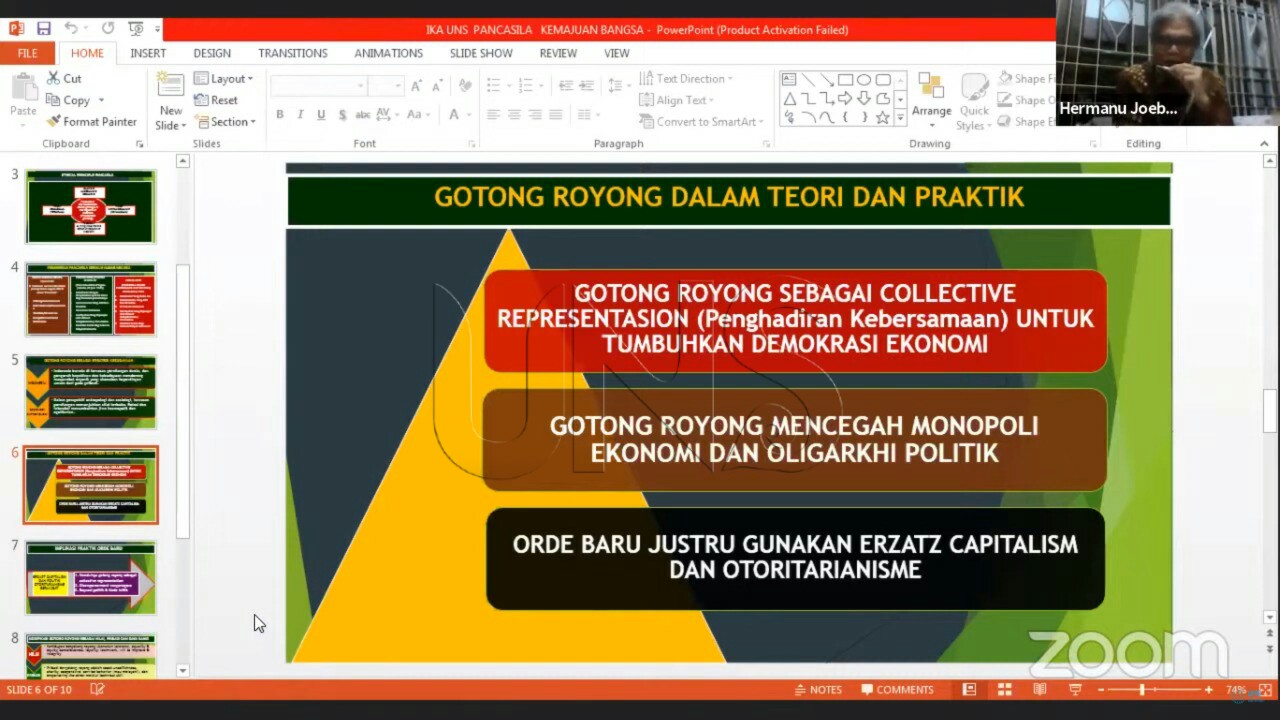Toggle right text alignment
1280x720 pixels.
coord(535,115)
